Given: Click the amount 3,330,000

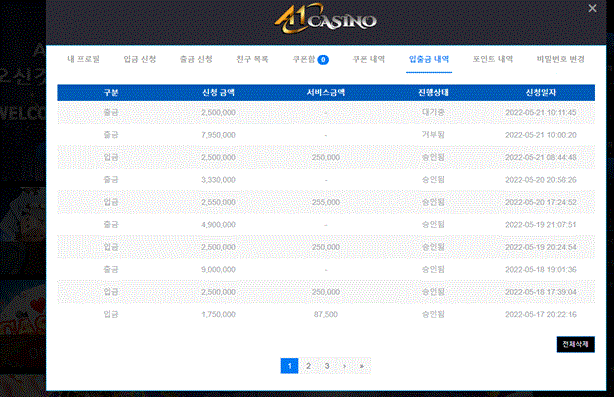Looking at the screenshot, I should 219,180.
